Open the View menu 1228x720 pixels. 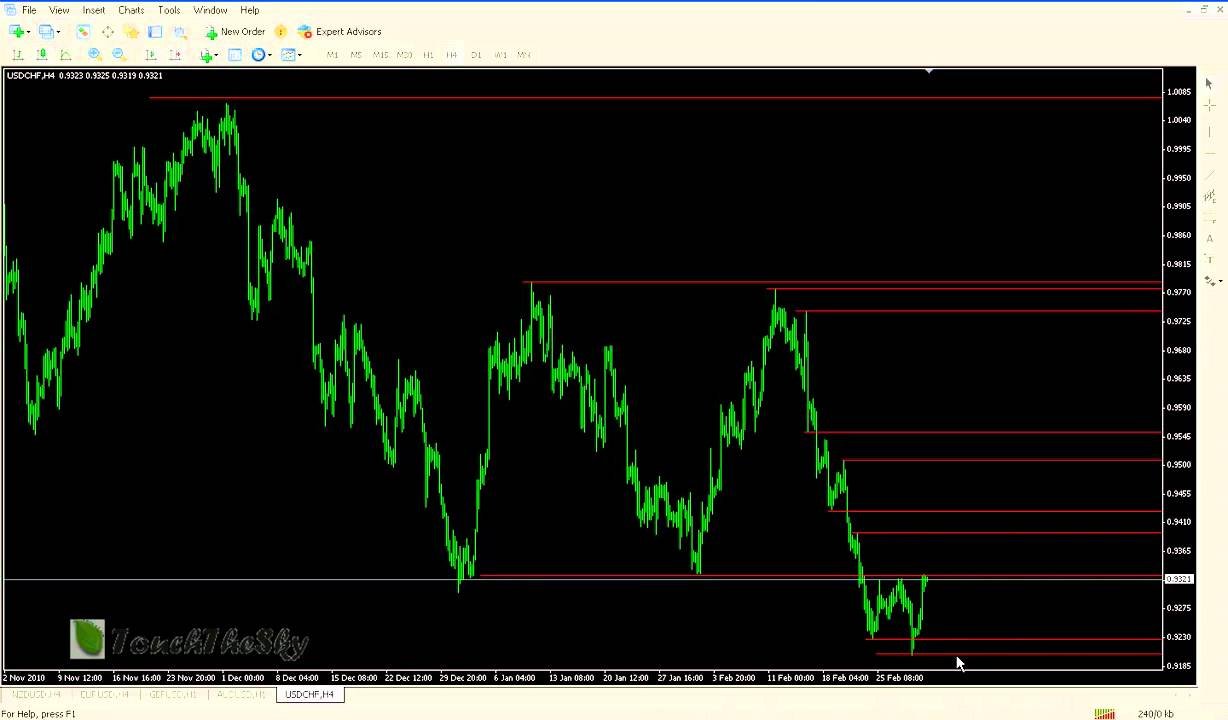[x=59, y=10]
